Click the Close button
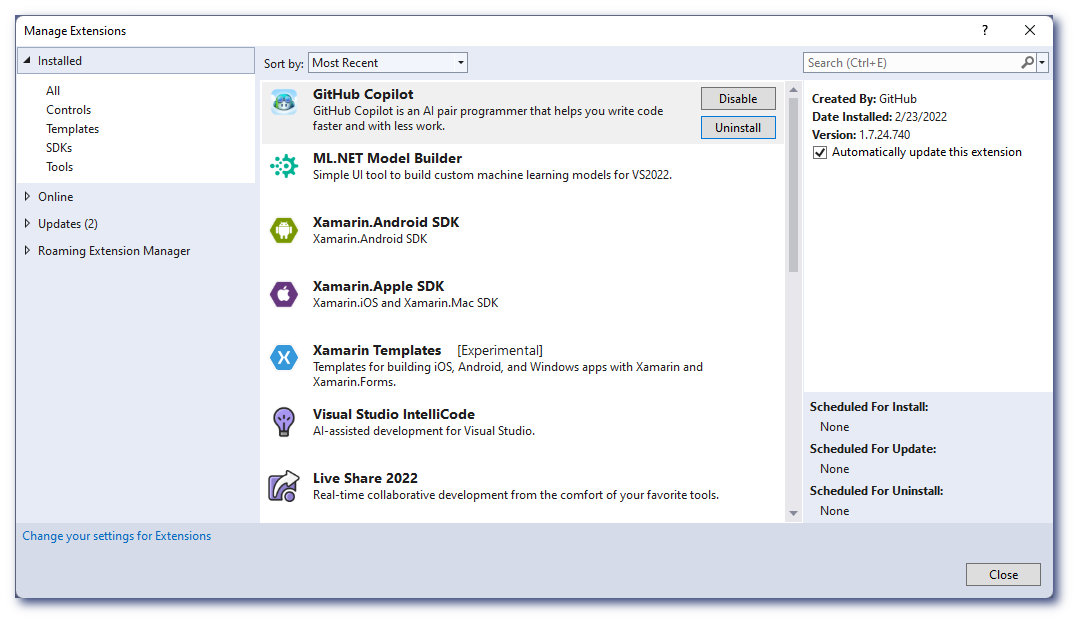The image size is (1078, 623). (x=1003, y=574)
